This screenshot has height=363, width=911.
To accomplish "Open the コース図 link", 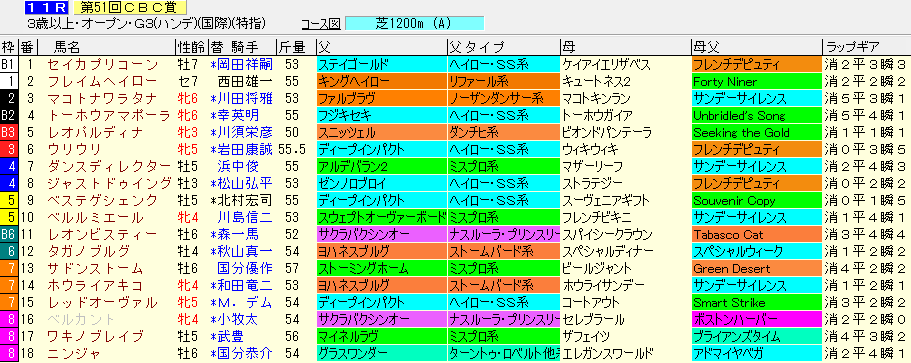I will 321,23.
